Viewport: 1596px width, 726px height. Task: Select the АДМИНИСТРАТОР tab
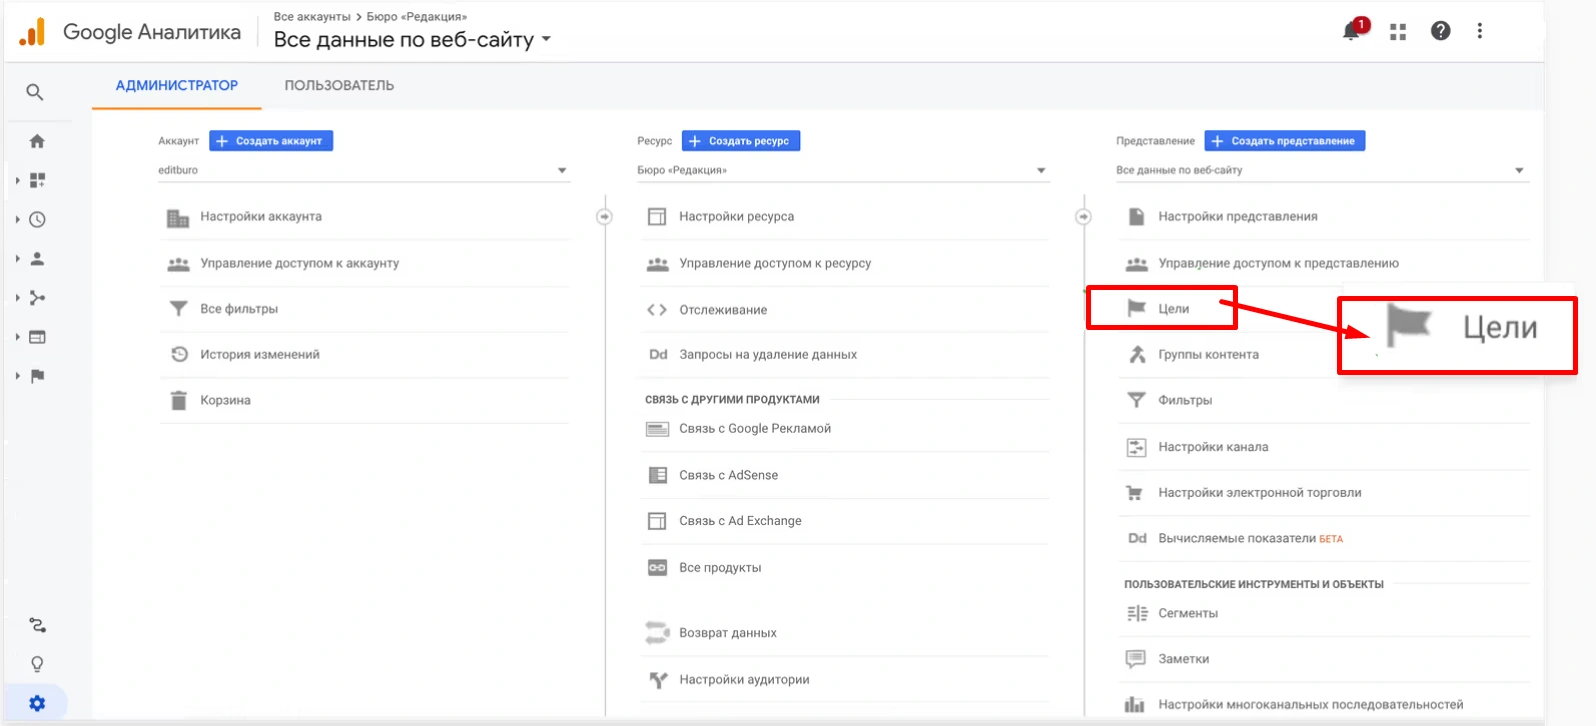point(177,86)
